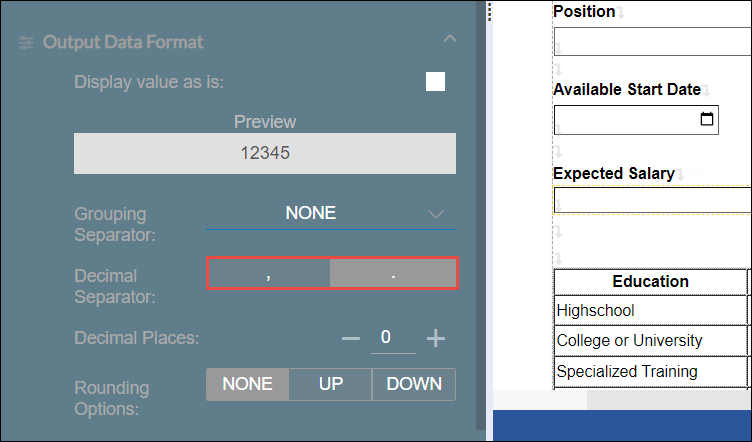Increase Decimal Places with the plus icon

[x=436, y=338]
